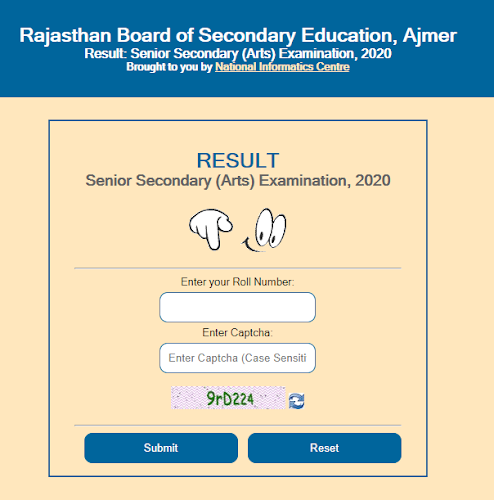The width and height of the screenshot is (494, 500).
Task: Focus the Roll Number input field
Action: click(237, 307)
